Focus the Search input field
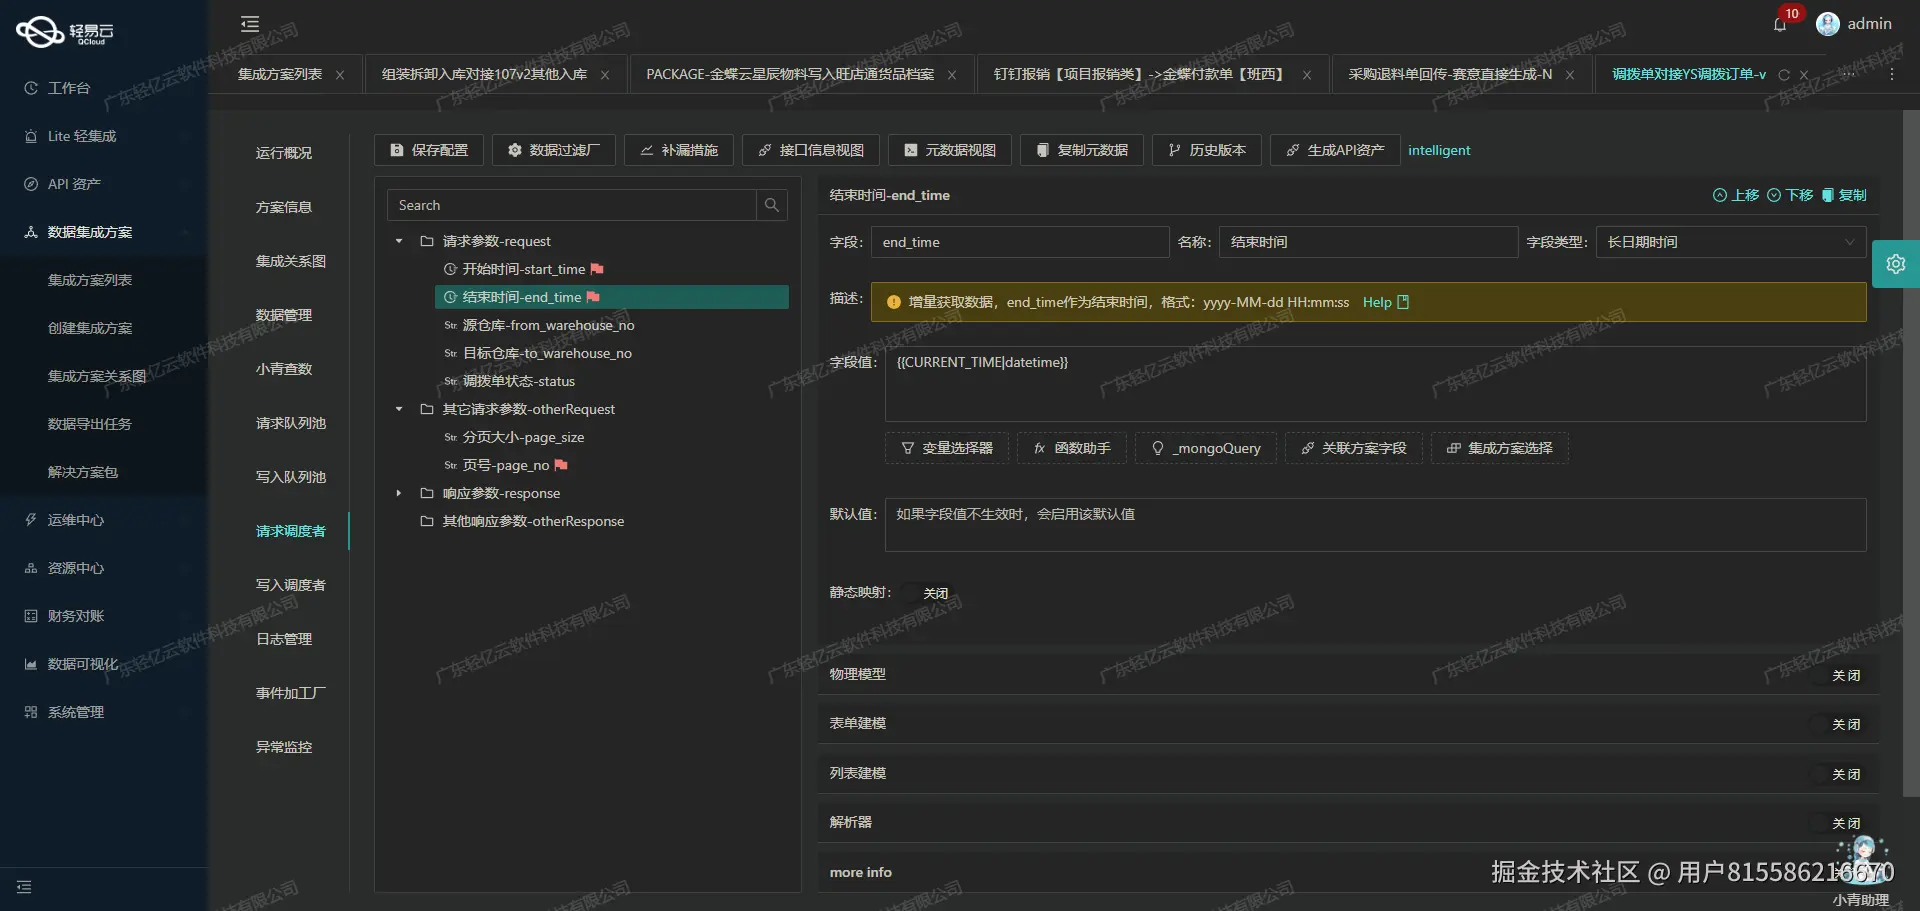Viewport: 1920px width, 911px height. point(572,205)
